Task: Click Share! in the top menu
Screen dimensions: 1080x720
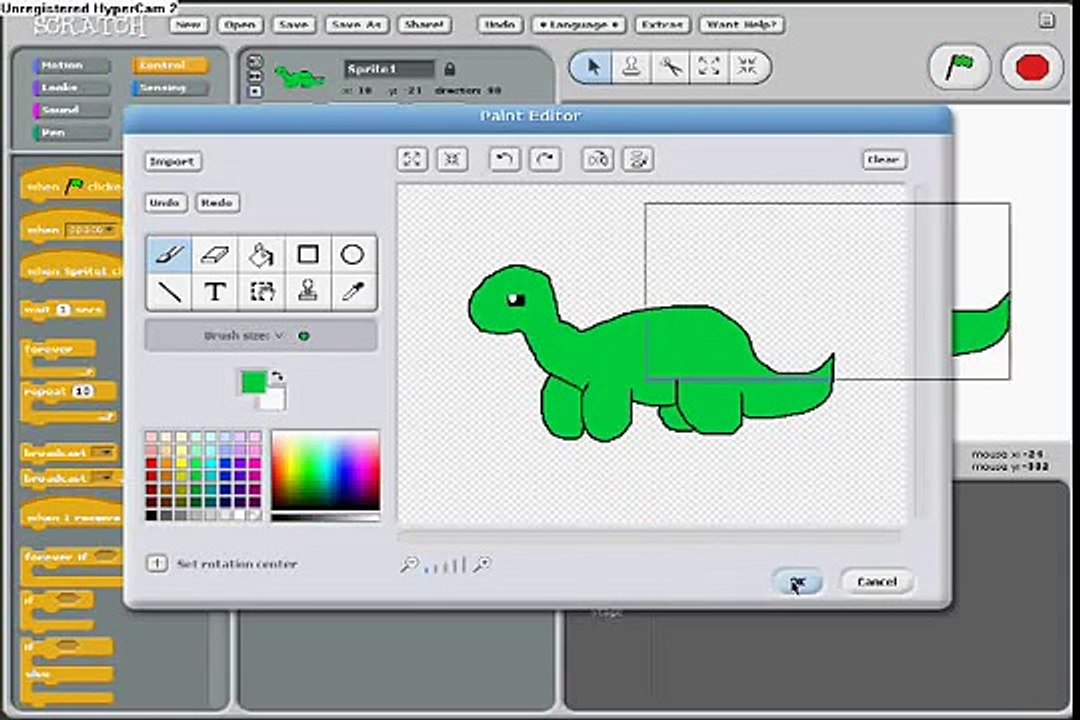Action: (x=424, y=25)
